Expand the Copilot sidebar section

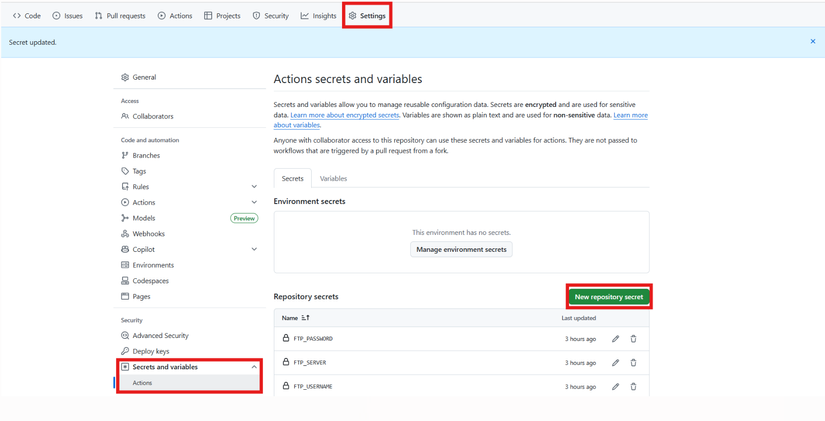pyautogui.click(x=254, y=249)
